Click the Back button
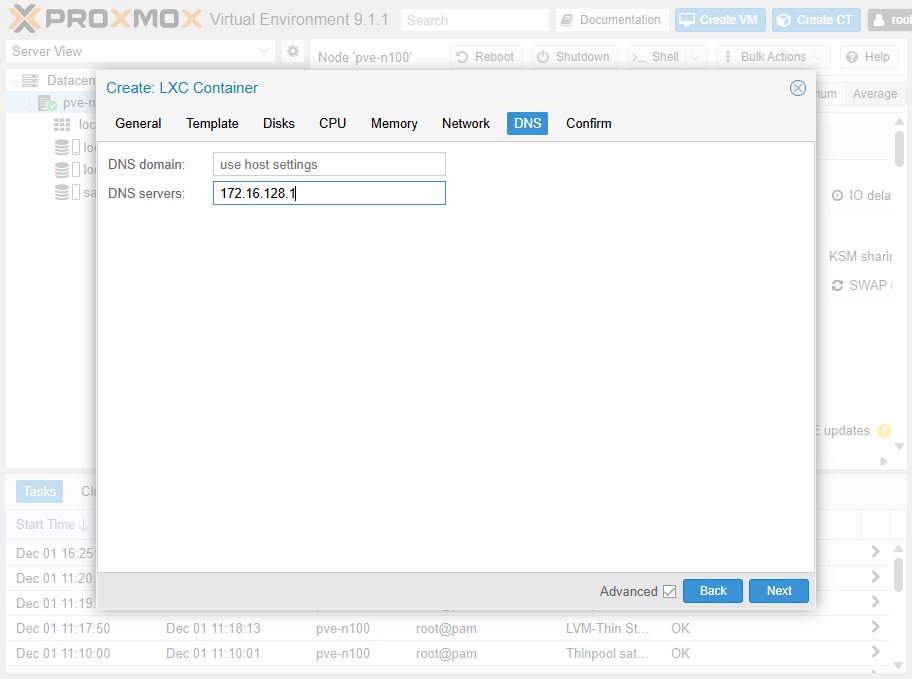The width and height of the screenshot is (912, 679). pyautogui.click(x=712, y=591)
